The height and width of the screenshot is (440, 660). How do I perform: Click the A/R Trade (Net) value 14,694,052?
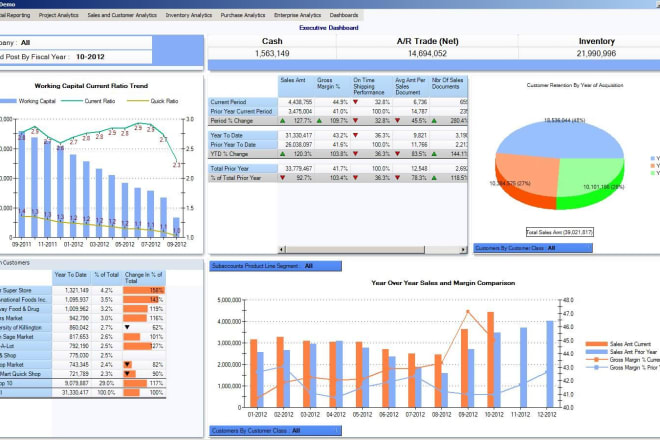tap(427, 53)
